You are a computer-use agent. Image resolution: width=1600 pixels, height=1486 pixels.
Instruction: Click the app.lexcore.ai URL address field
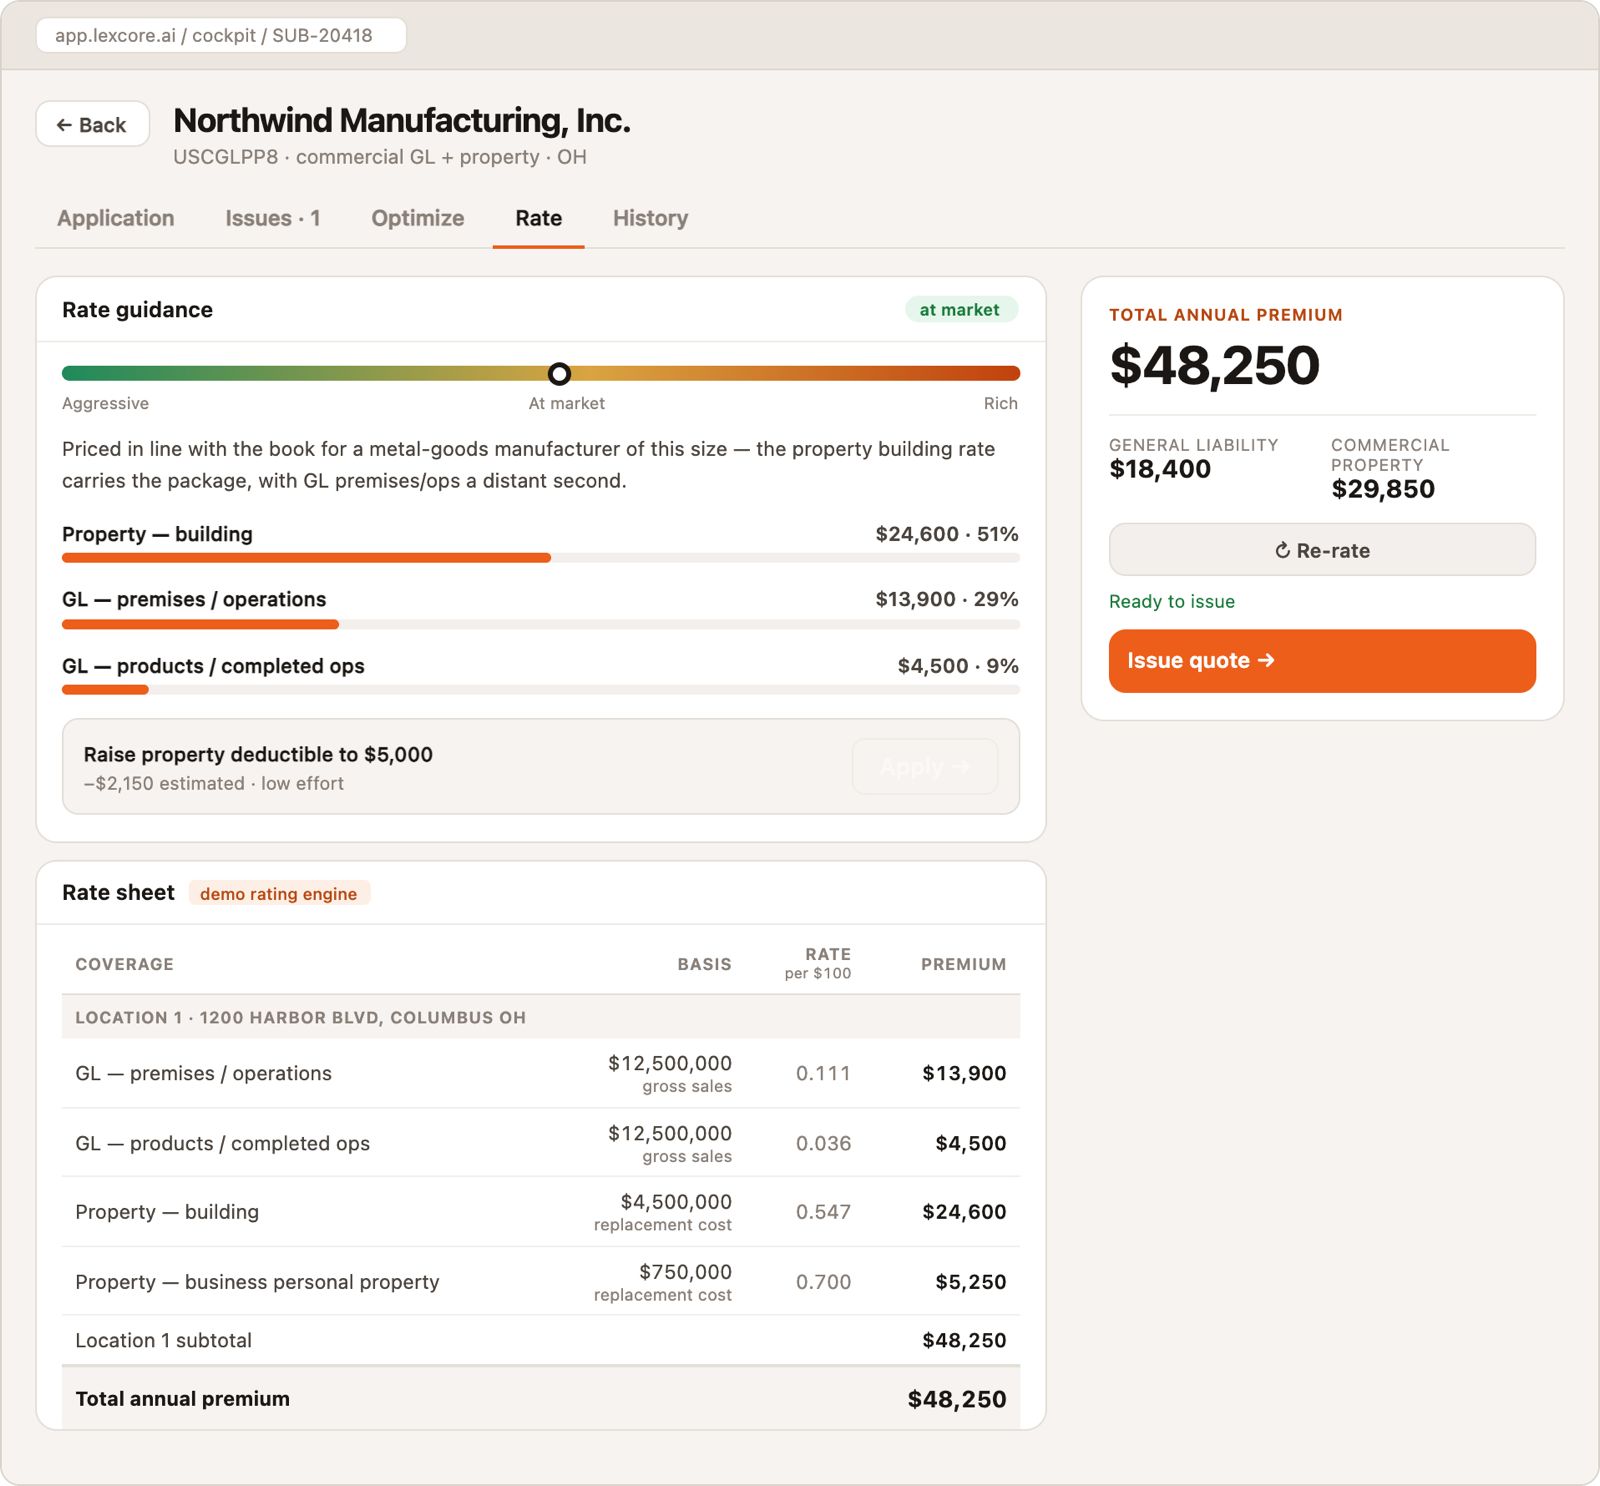pos(221,35)
